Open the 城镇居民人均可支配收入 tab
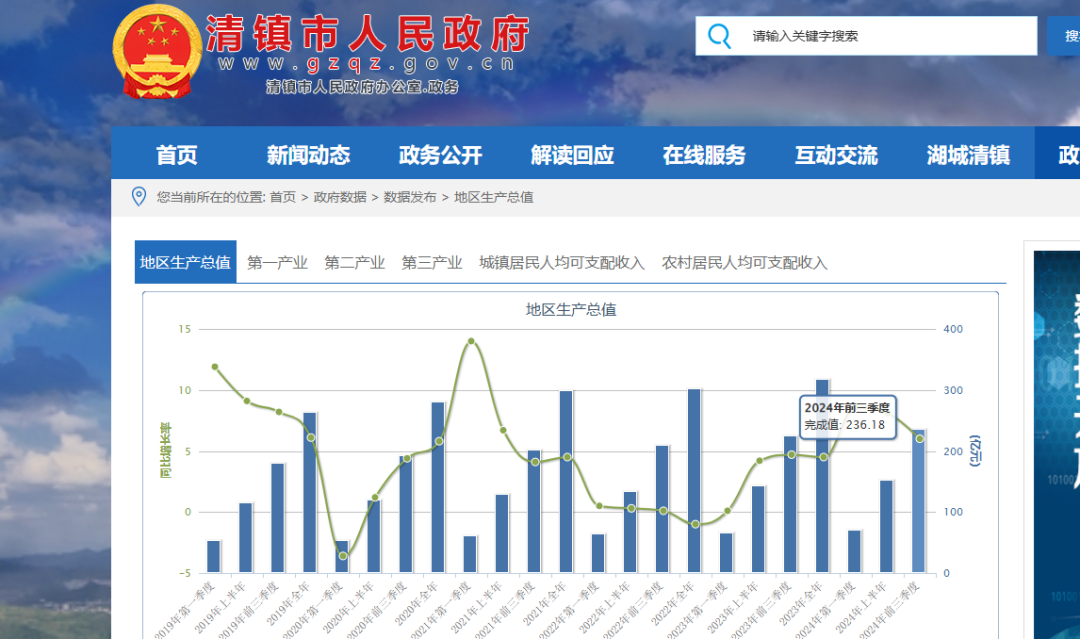 561,263
